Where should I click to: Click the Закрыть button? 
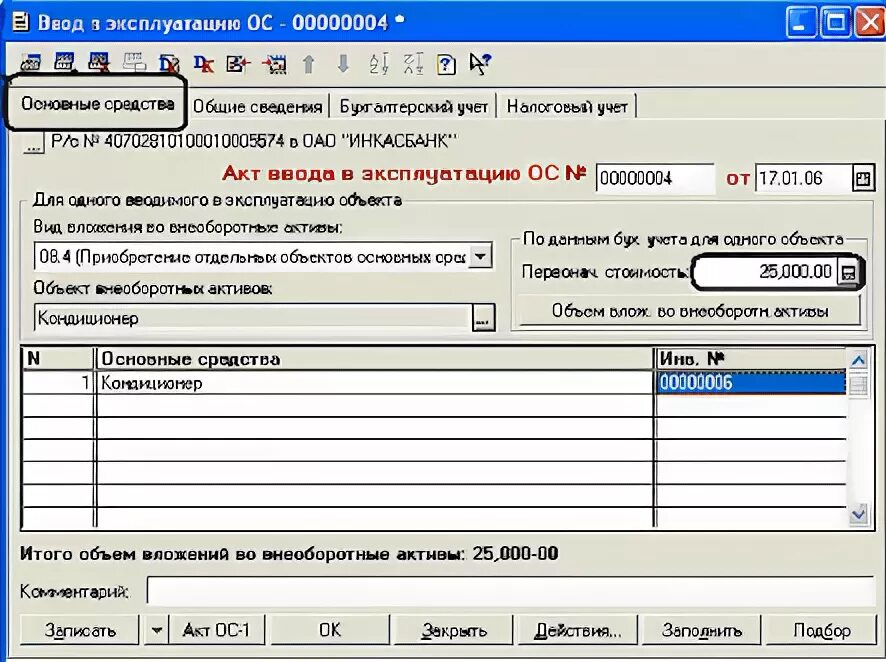click(x=454, y=630)
